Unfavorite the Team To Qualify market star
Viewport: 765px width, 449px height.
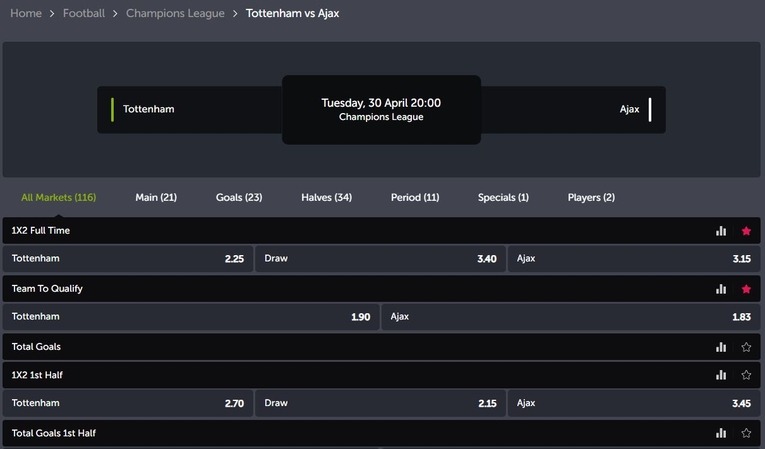(x=746, y=289)
